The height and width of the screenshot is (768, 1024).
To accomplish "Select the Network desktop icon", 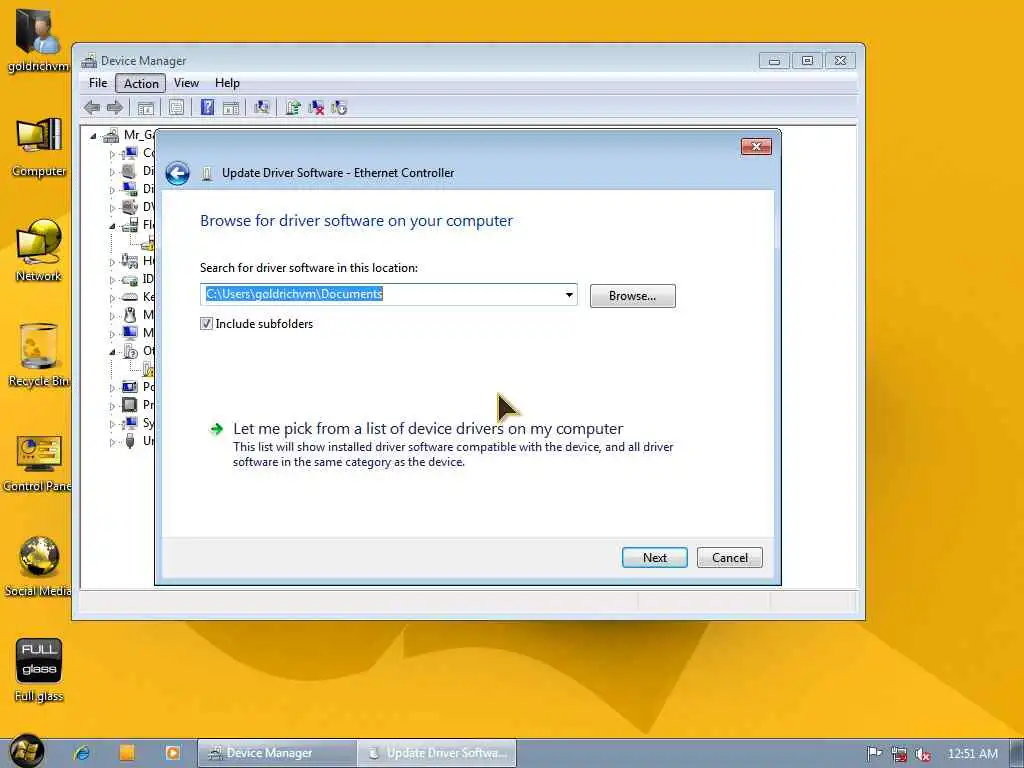I will (39, 251).
